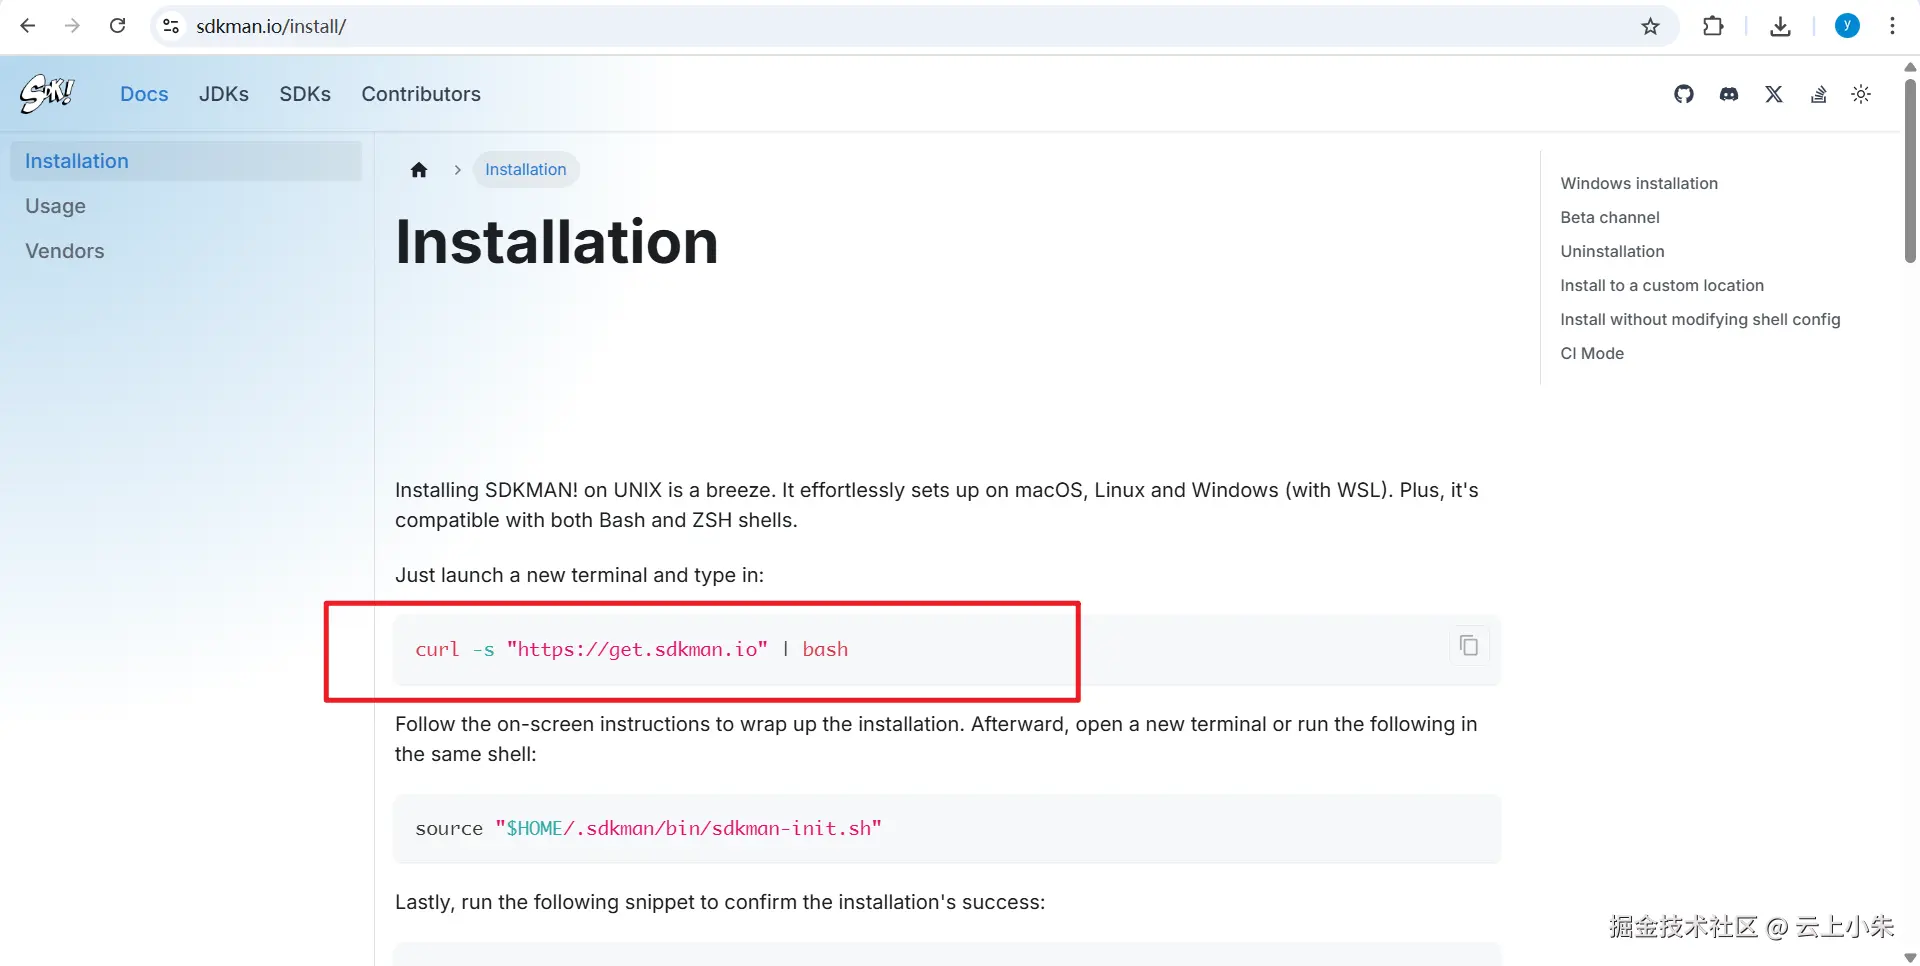Jump to Beta channel section
The width and height of the screenshot is (1920, 966).
[x=1610, y=217]
